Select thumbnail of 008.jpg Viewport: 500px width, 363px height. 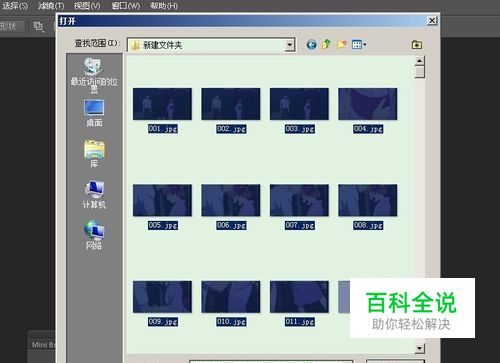[368, 200]
